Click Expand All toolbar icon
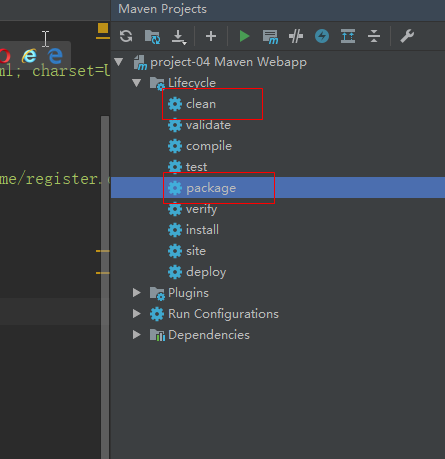This screenshot has height=459, width=445. (x=348, y=36)
